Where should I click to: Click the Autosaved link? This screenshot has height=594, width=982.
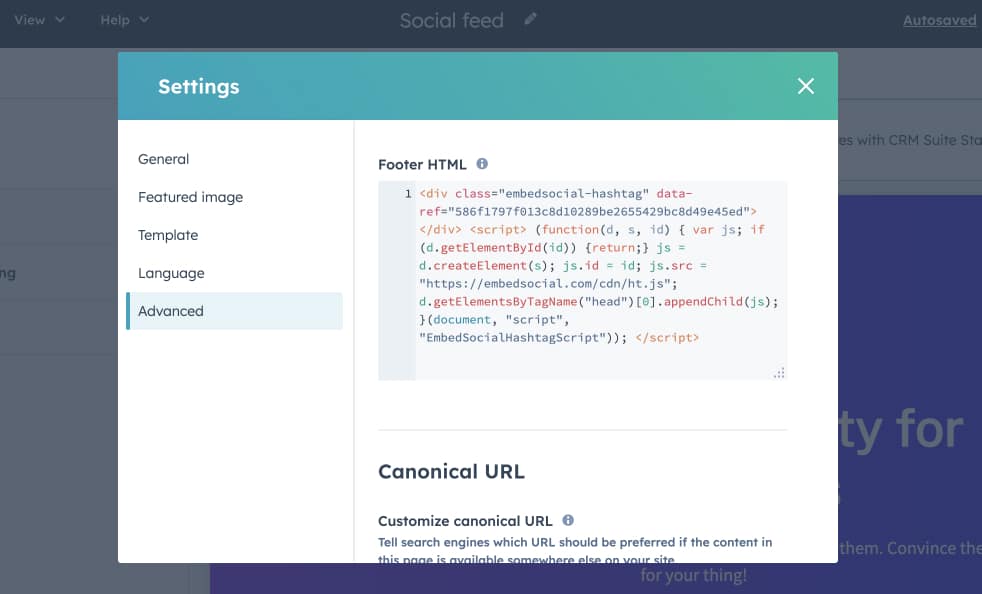pos(939,21)
